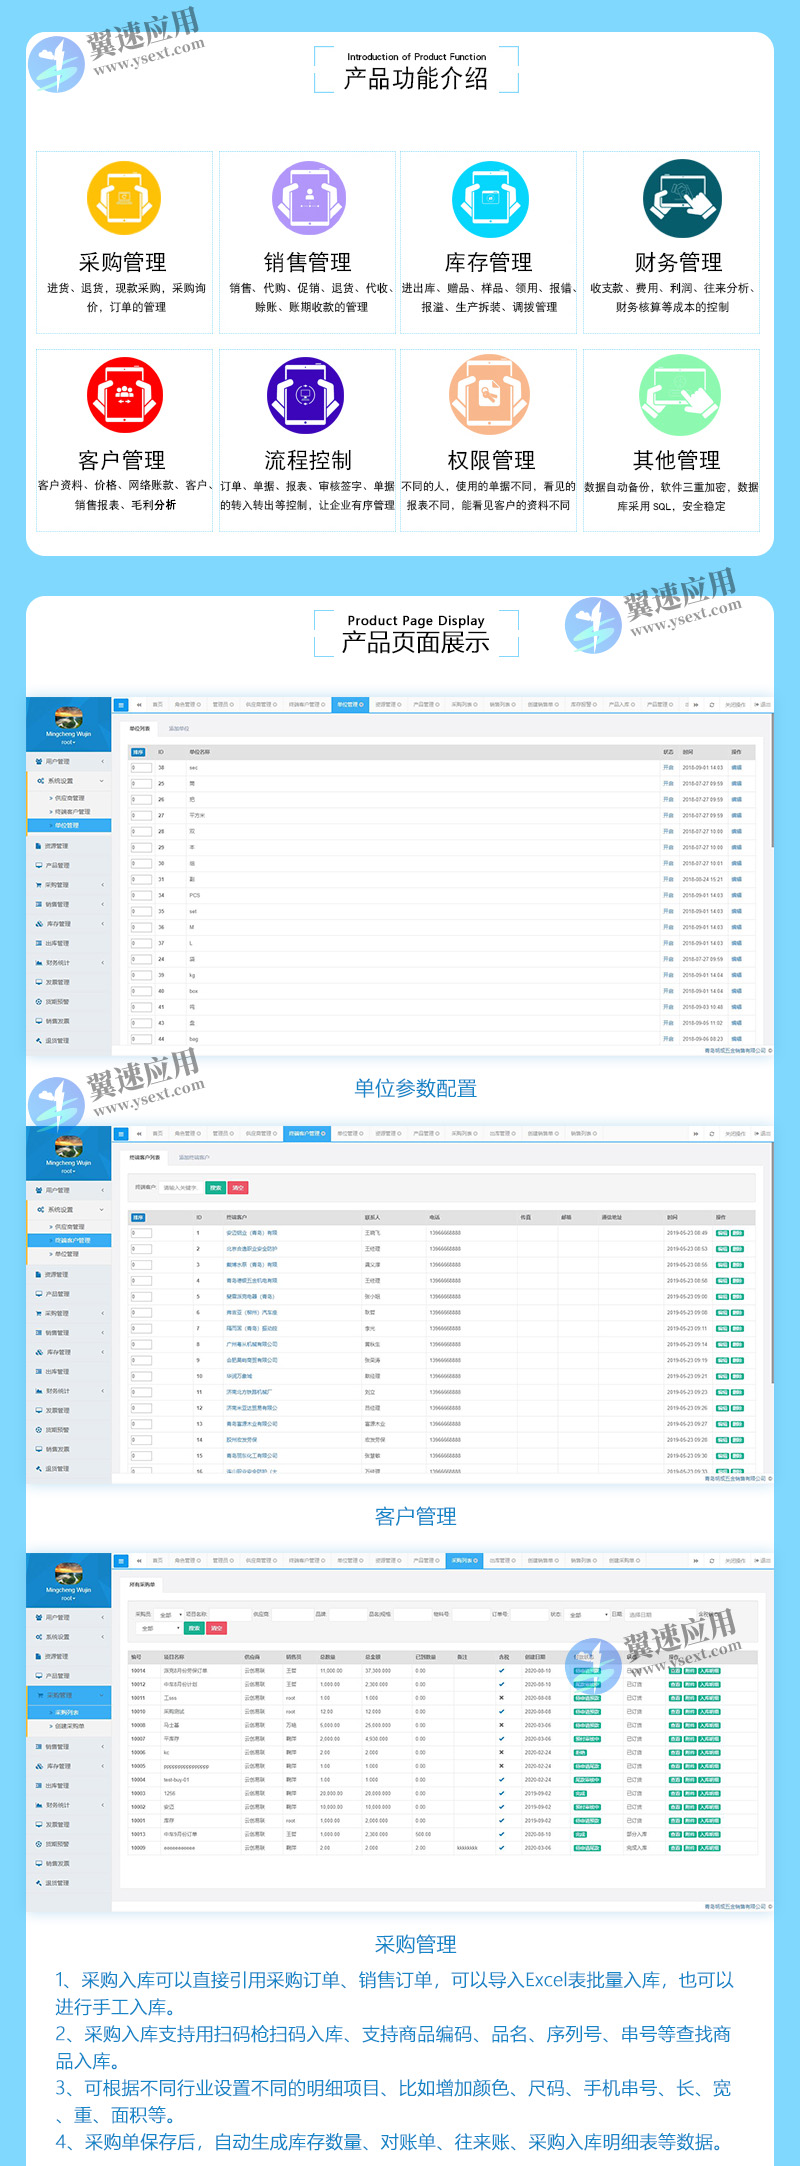
Task: Click the red 客户管理 feature icon
Action: coord(124,395)
